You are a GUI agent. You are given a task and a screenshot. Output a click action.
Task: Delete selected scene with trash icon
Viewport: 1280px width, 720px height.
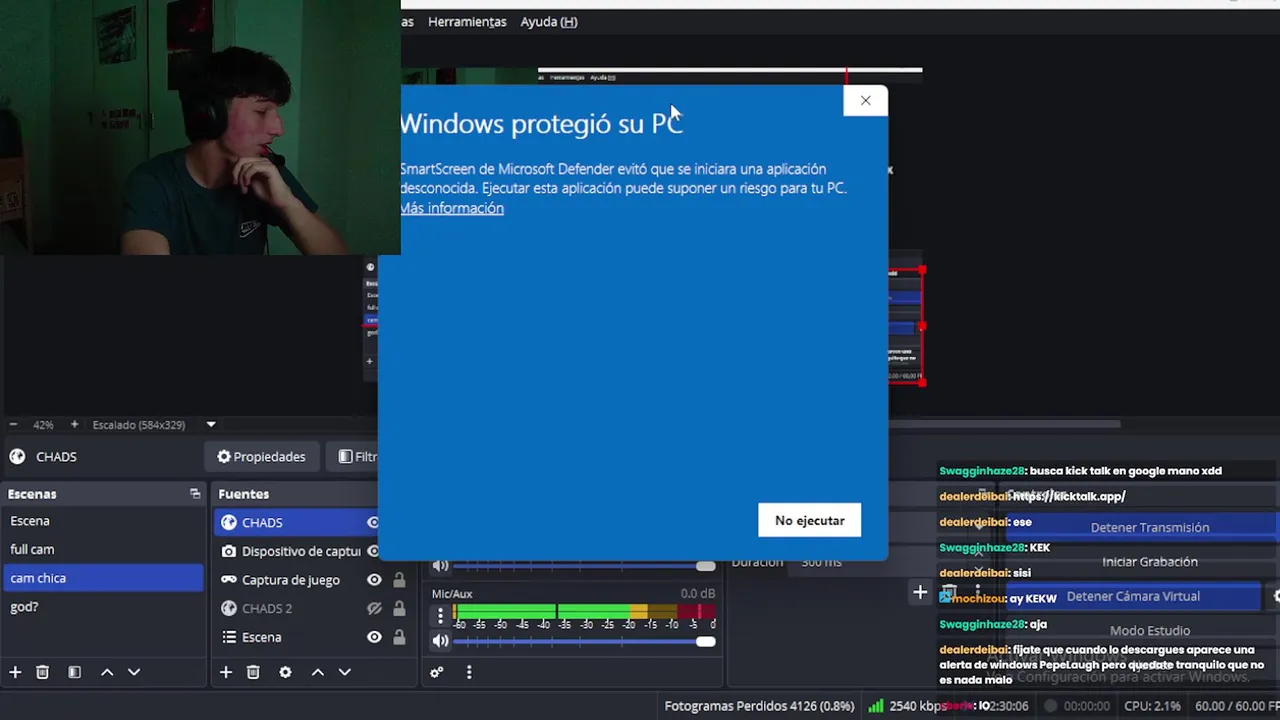pos(42,672)
